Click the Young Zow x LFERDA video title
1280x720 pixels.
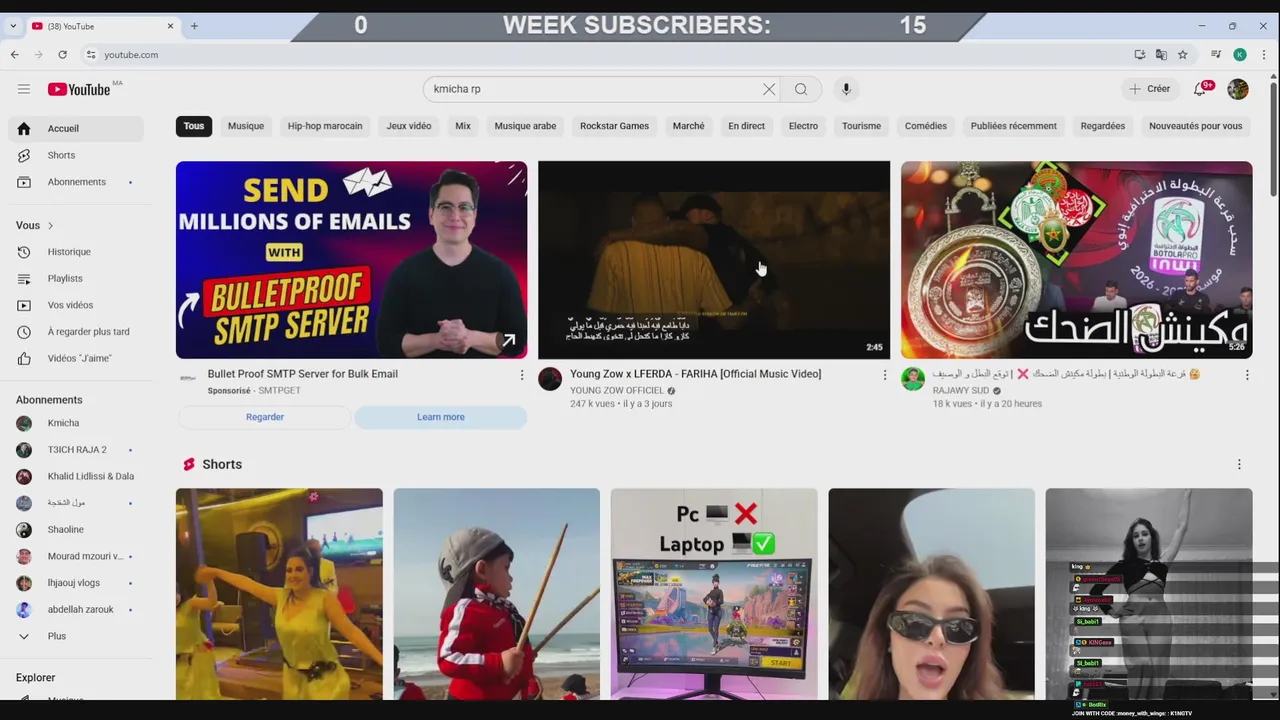coord(695,374)
